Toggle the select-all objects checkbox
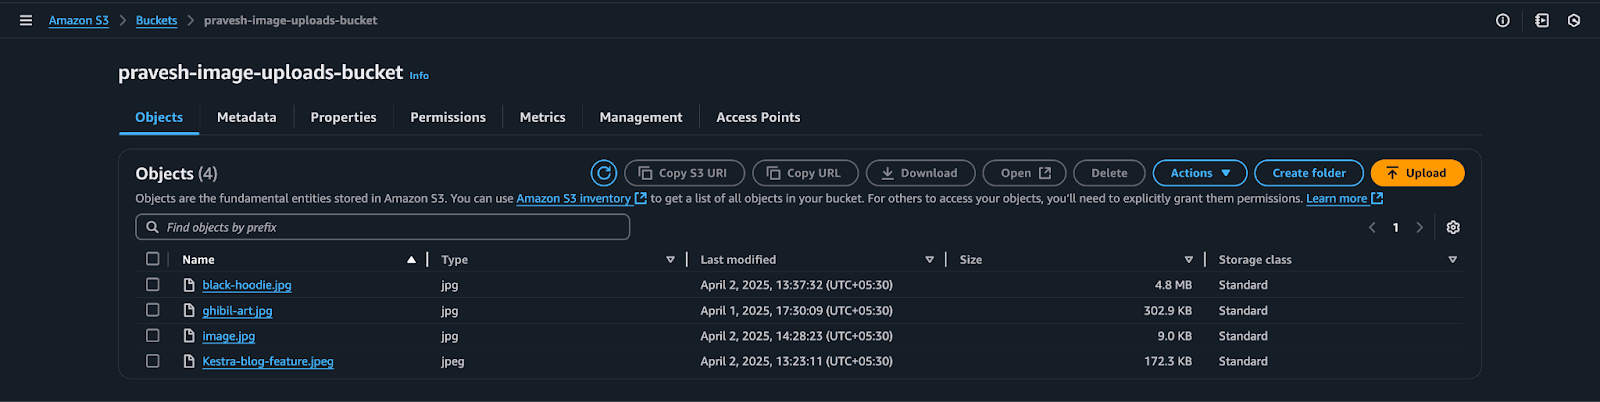 pyautogui.click(x=153, y=259)
